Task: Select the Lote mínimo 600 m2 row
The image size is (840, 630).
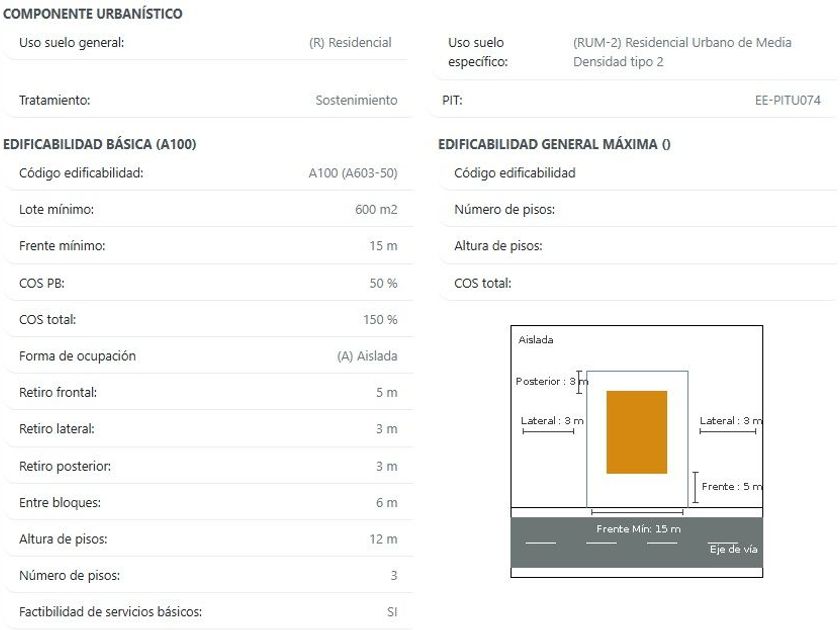Action: (208, 209)
